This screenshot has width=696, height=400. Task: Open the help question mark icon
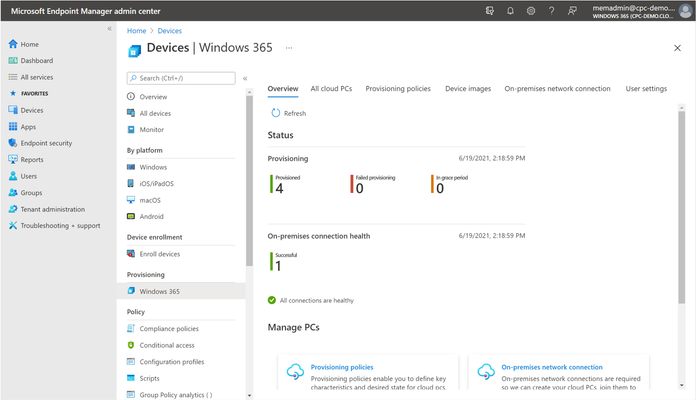tap(551, 11)
